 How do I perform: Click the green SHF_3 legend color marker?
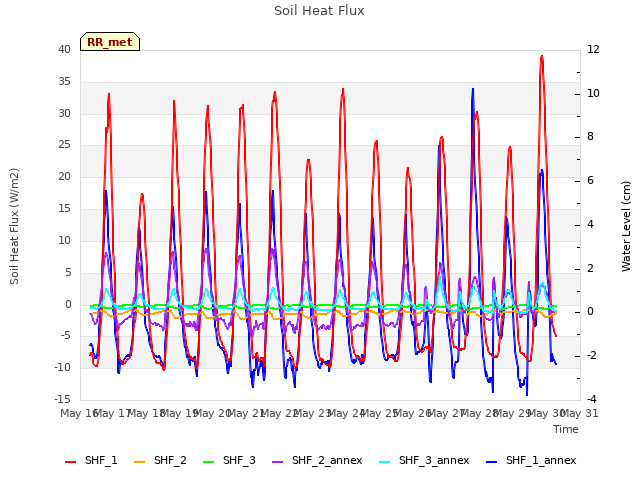[209, 462]
